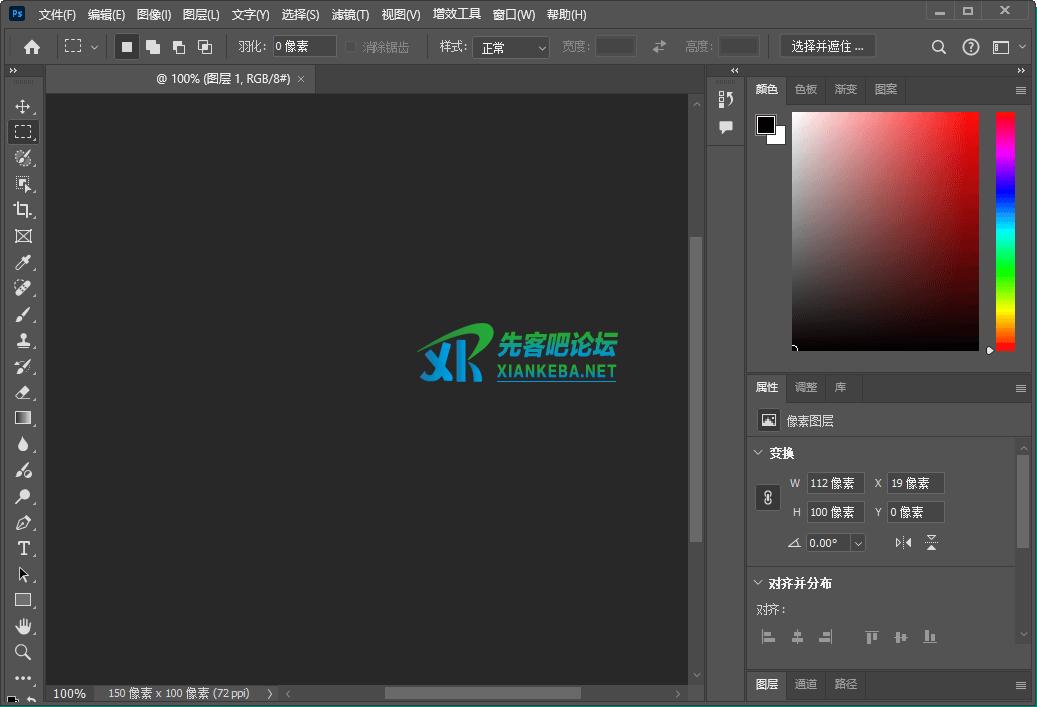Select the Move tool
Screen dimensions: 1037x707
coord(23,105)
